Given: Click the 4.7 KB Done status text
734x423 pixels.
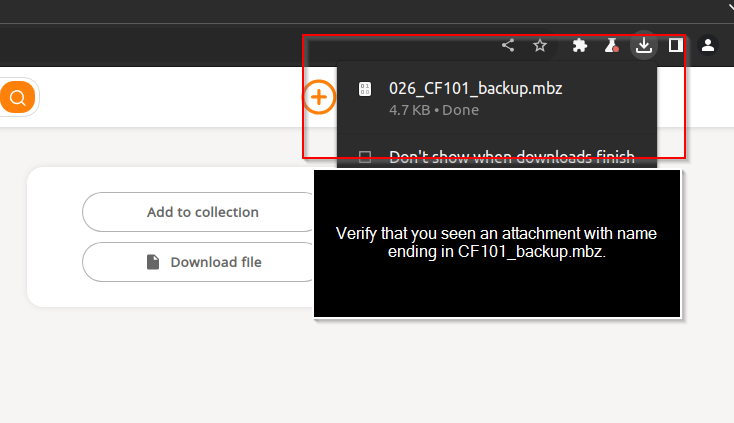Looking at the screenshot, I should (434, 110).
